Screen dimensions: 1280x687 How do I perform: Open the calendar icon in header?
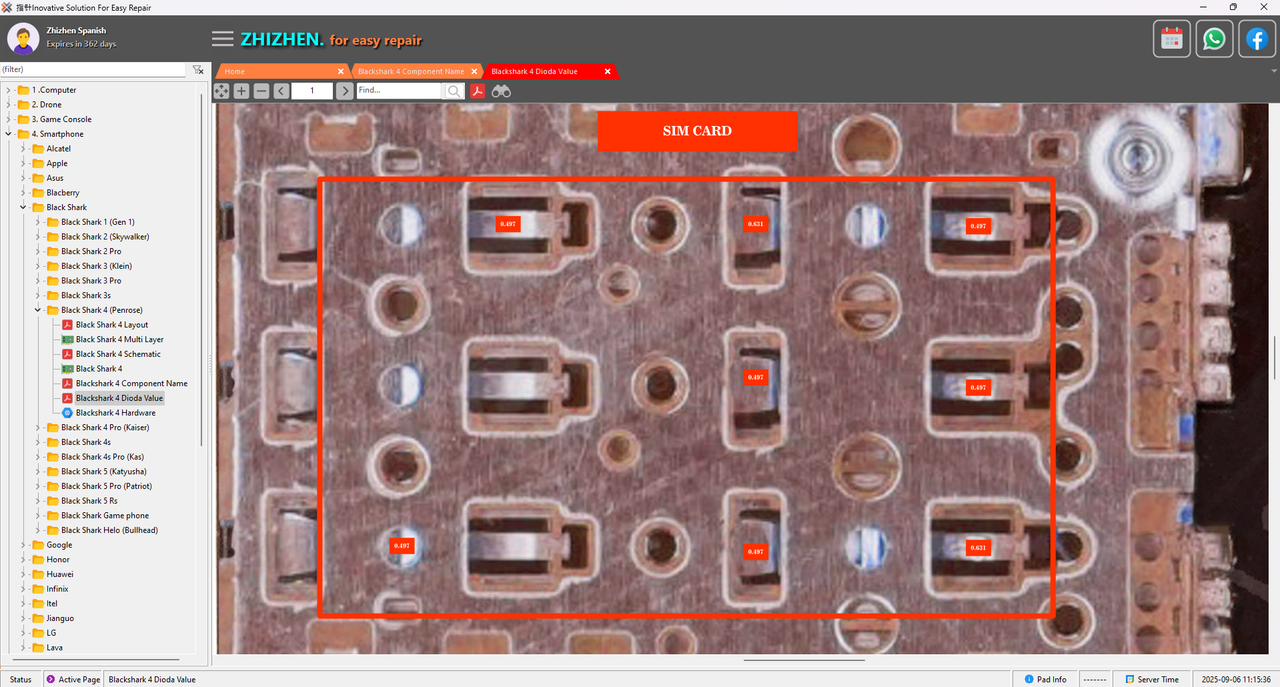pos(1172,39)
